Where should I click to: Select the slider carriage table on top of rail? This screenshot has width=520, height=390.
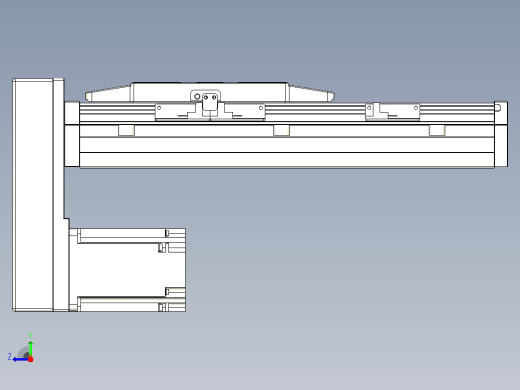210,92
